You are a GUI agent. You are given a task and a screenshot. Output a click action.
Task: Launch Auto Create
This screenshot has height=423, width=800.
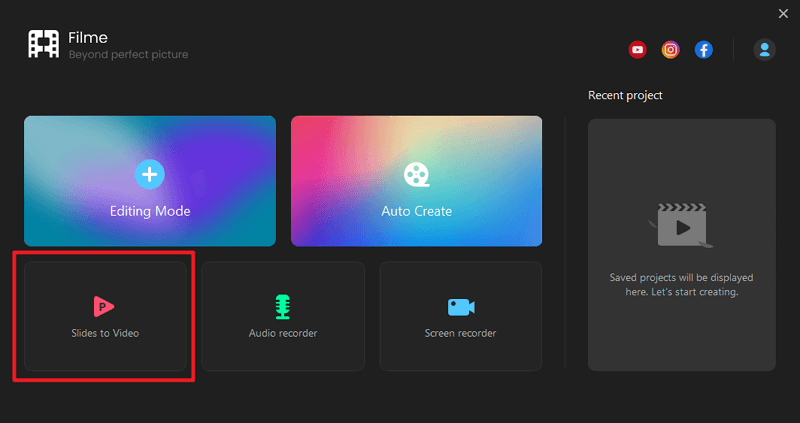(416, 181)
